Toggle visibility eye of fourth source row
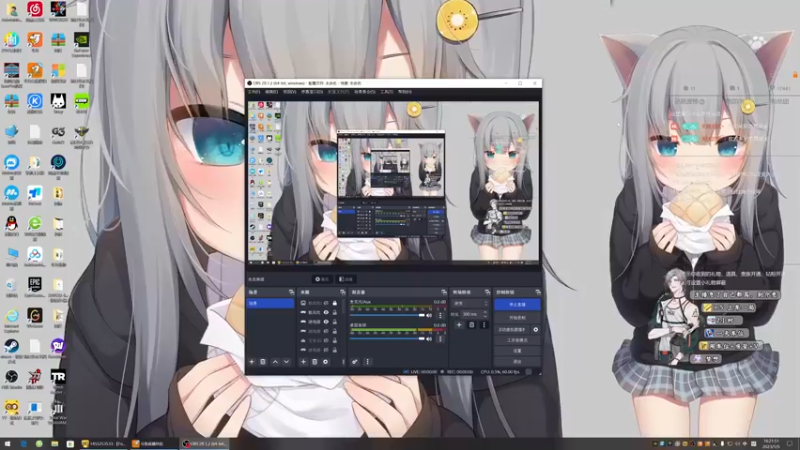The image size is (800, 450). click(326, 331)
